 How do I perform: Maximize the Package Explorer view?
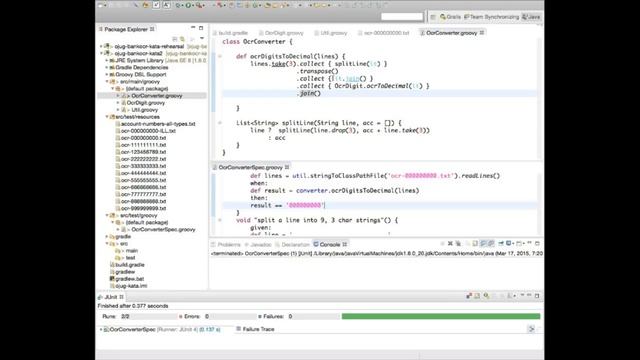coord(201,28)
